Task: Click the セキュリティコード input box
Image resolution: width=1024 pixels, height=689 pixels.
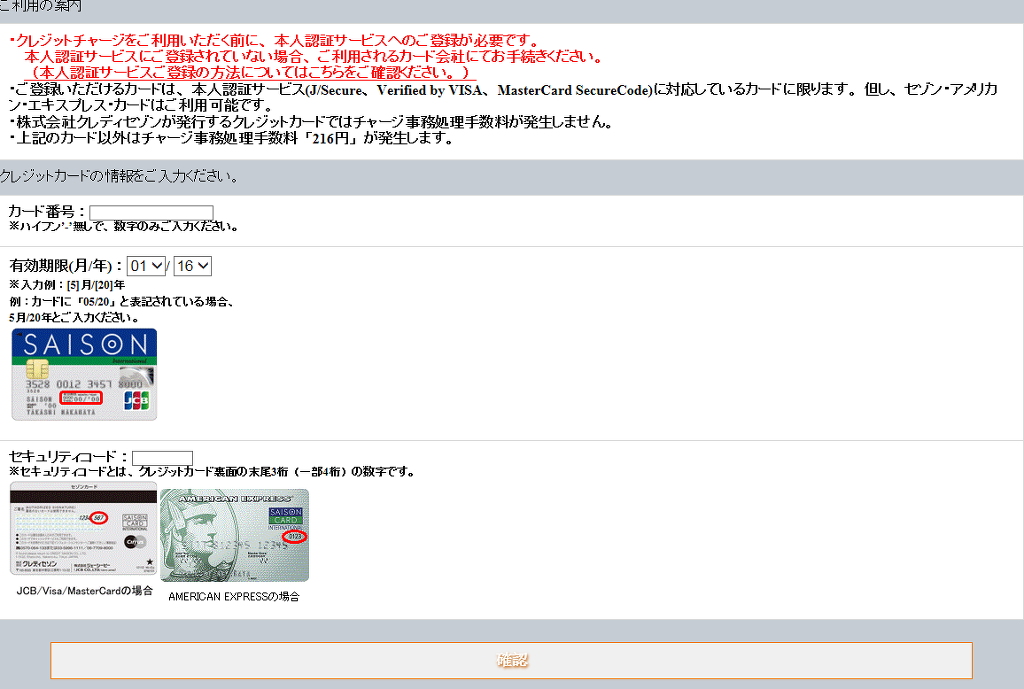Action: pyautogui.click(x=160, y=457)
